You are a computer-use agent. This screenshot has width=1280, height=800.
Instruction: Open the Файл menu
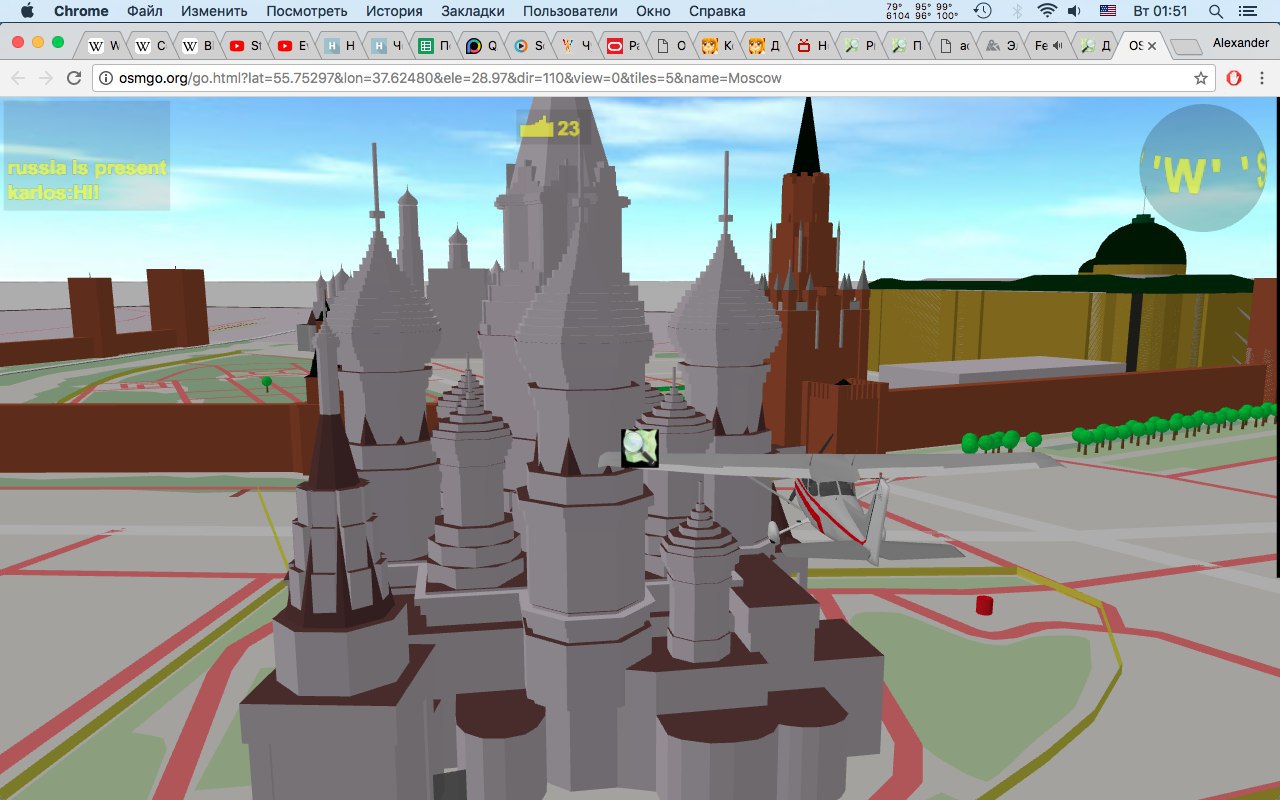point(146,11)
